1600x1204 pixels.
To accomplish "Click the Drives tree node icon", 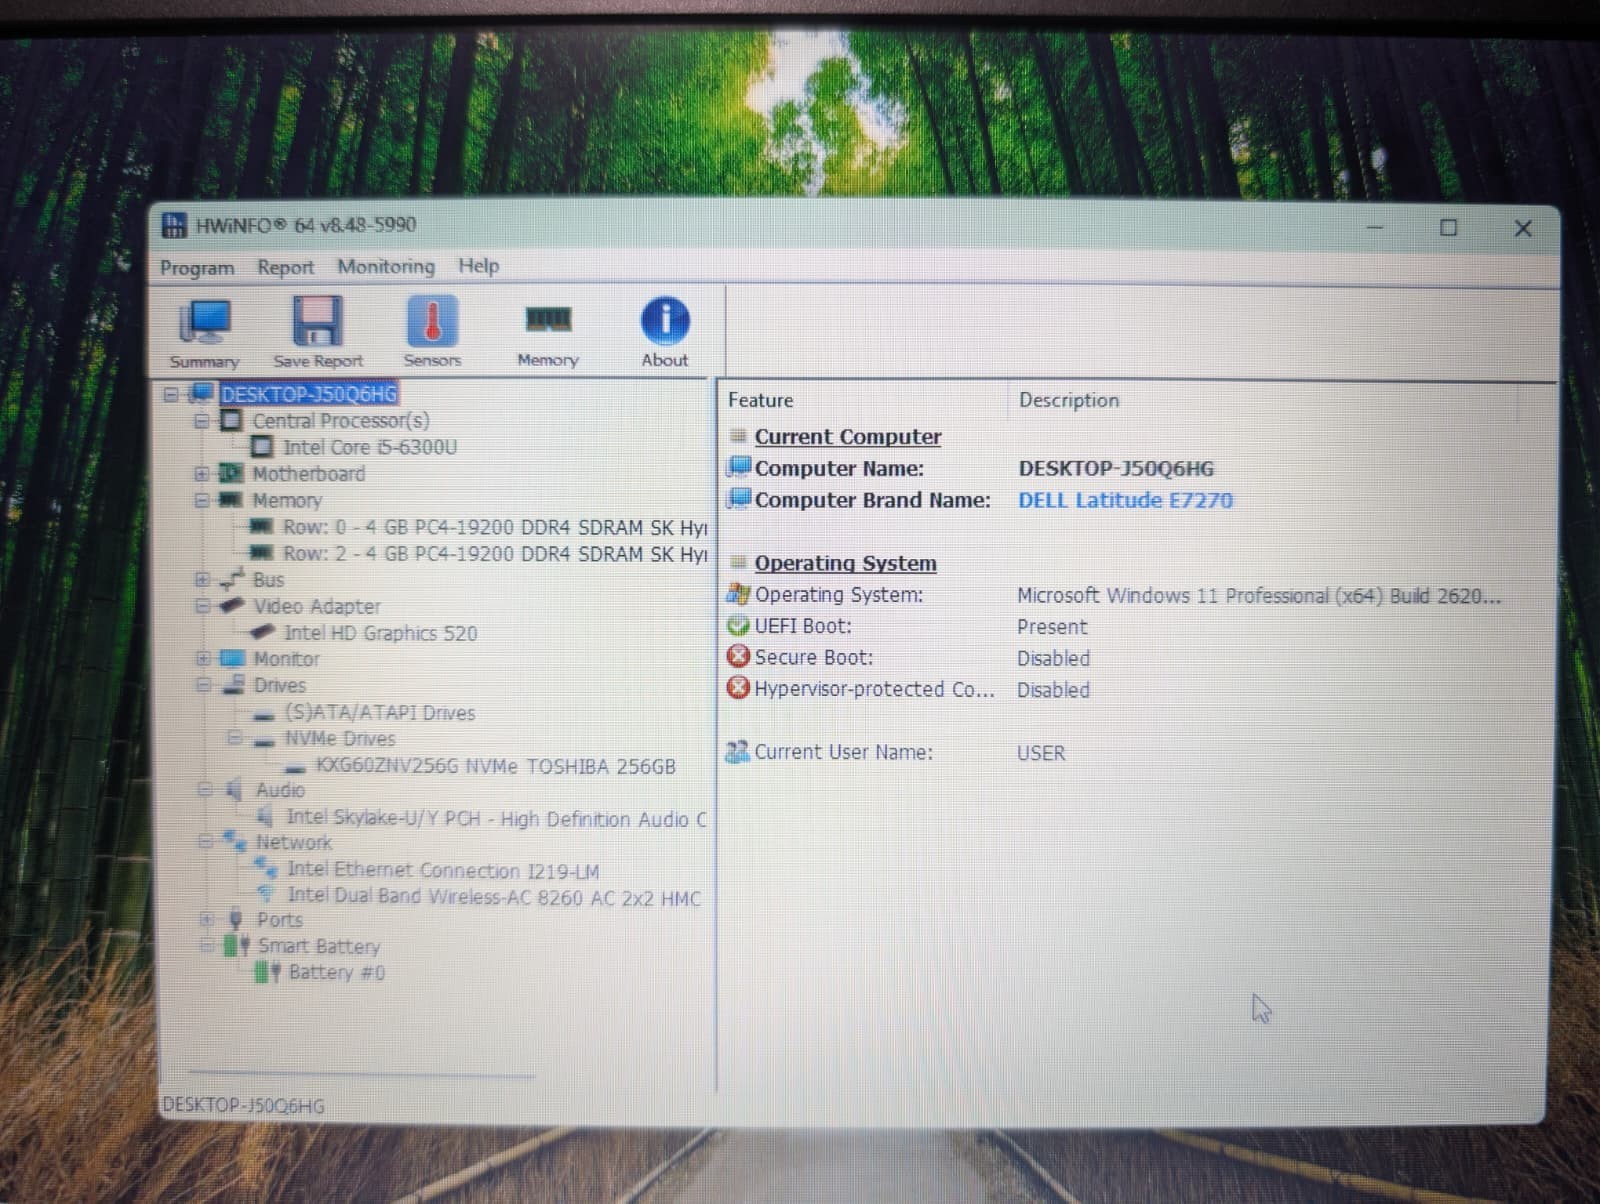I will pyautogui.click(x=233, y=684).
